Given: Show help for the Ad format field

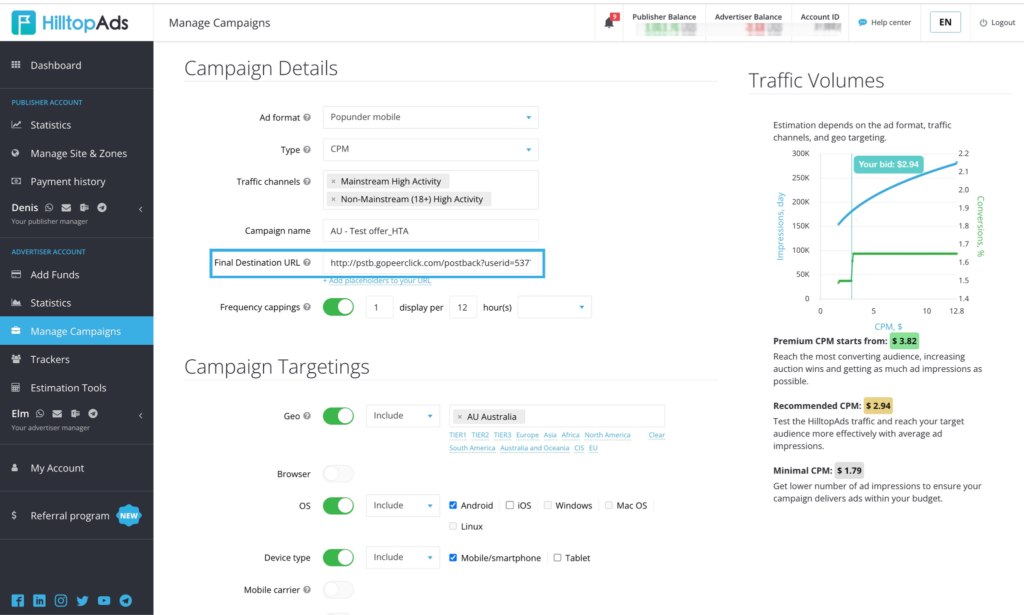Looking at the screenshot, I should coord(307,118).
